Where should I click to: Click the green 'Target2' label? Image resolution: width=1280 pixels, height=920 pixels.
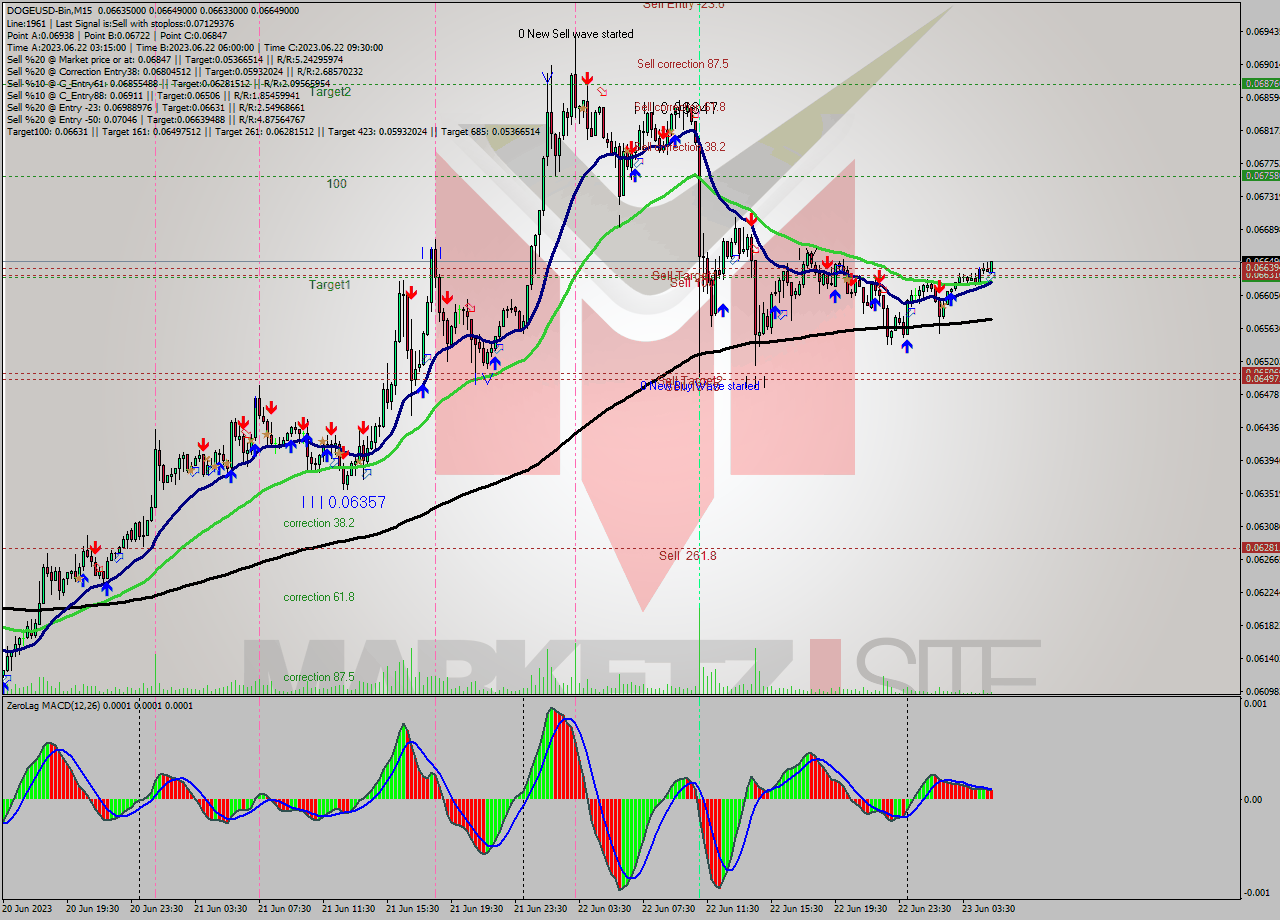[330, 92]
